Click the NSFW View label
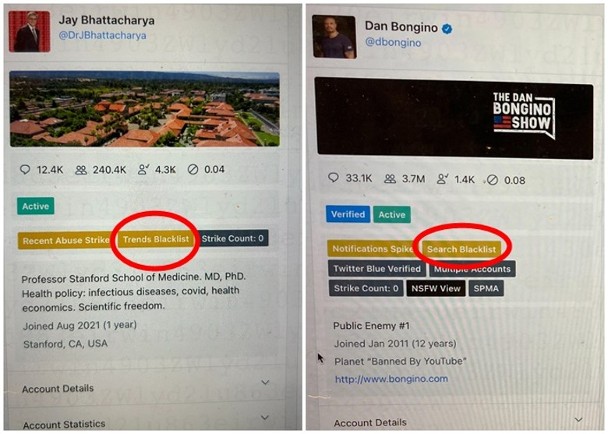 coord(436,289)
